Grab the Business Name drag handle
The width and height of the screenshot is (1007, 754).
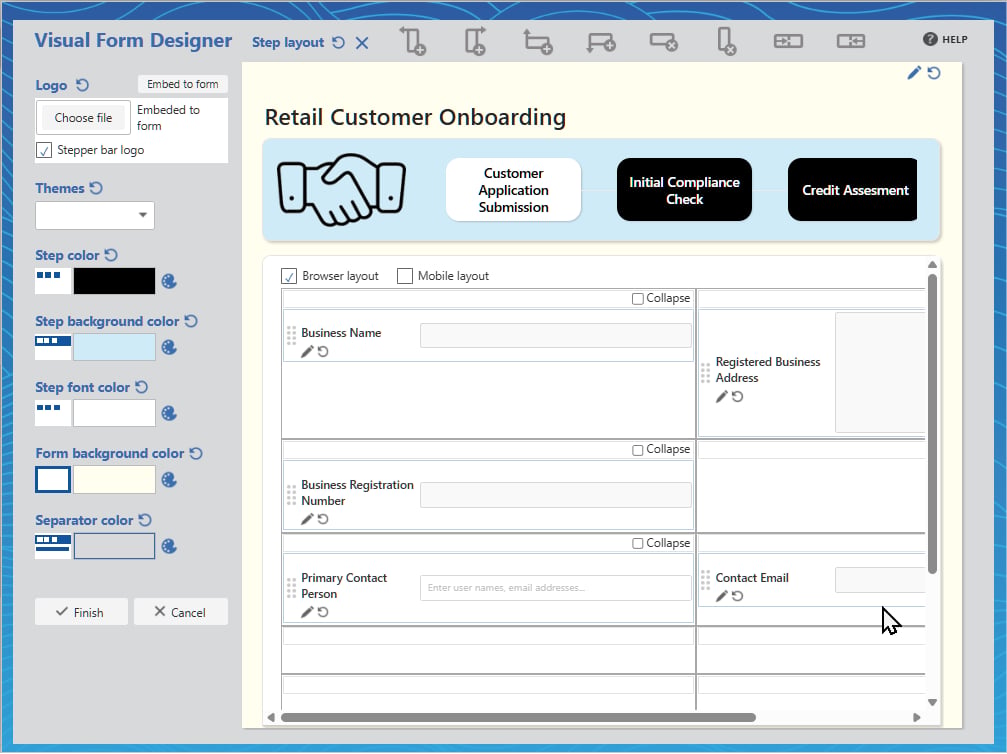point(291,335)
